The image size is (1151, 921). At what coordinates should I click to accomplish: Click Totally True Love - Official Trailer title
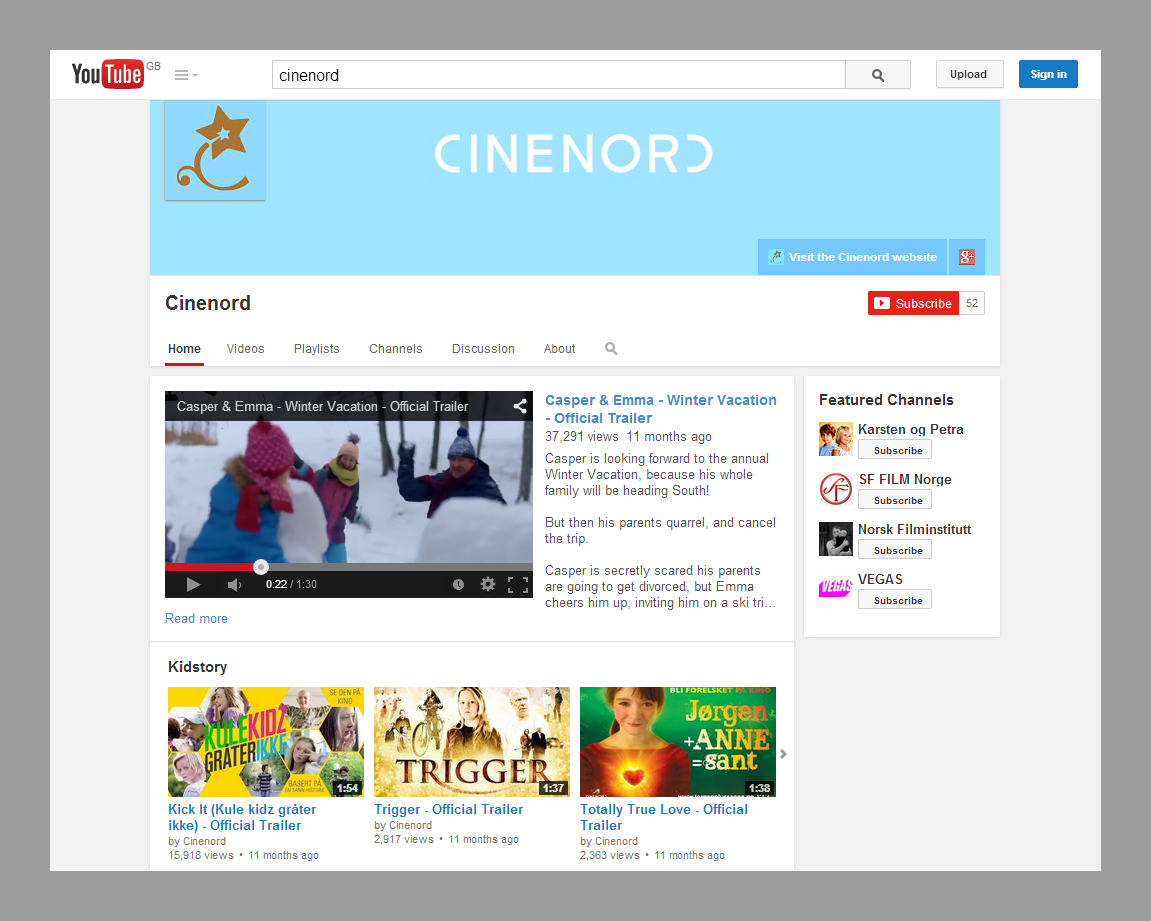[664, 817]
